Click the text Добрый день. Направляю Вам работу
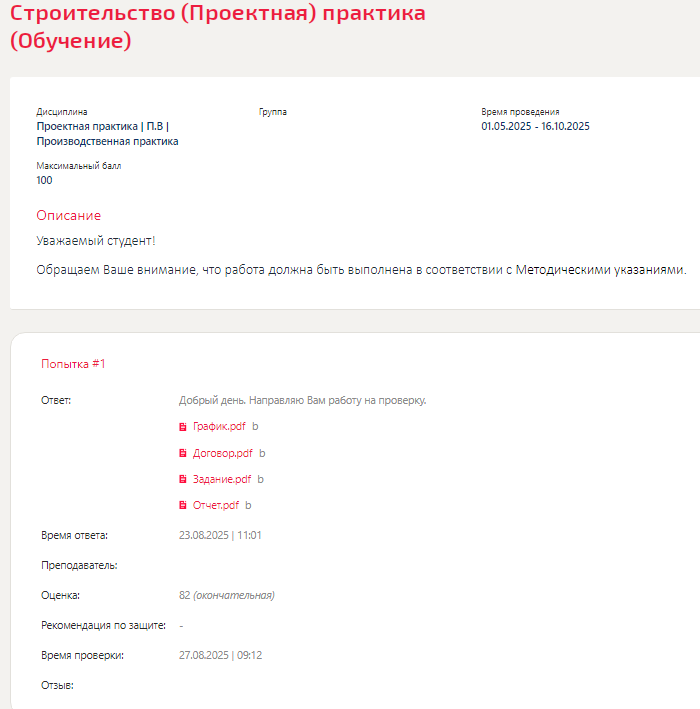 (x=303, y=401)
